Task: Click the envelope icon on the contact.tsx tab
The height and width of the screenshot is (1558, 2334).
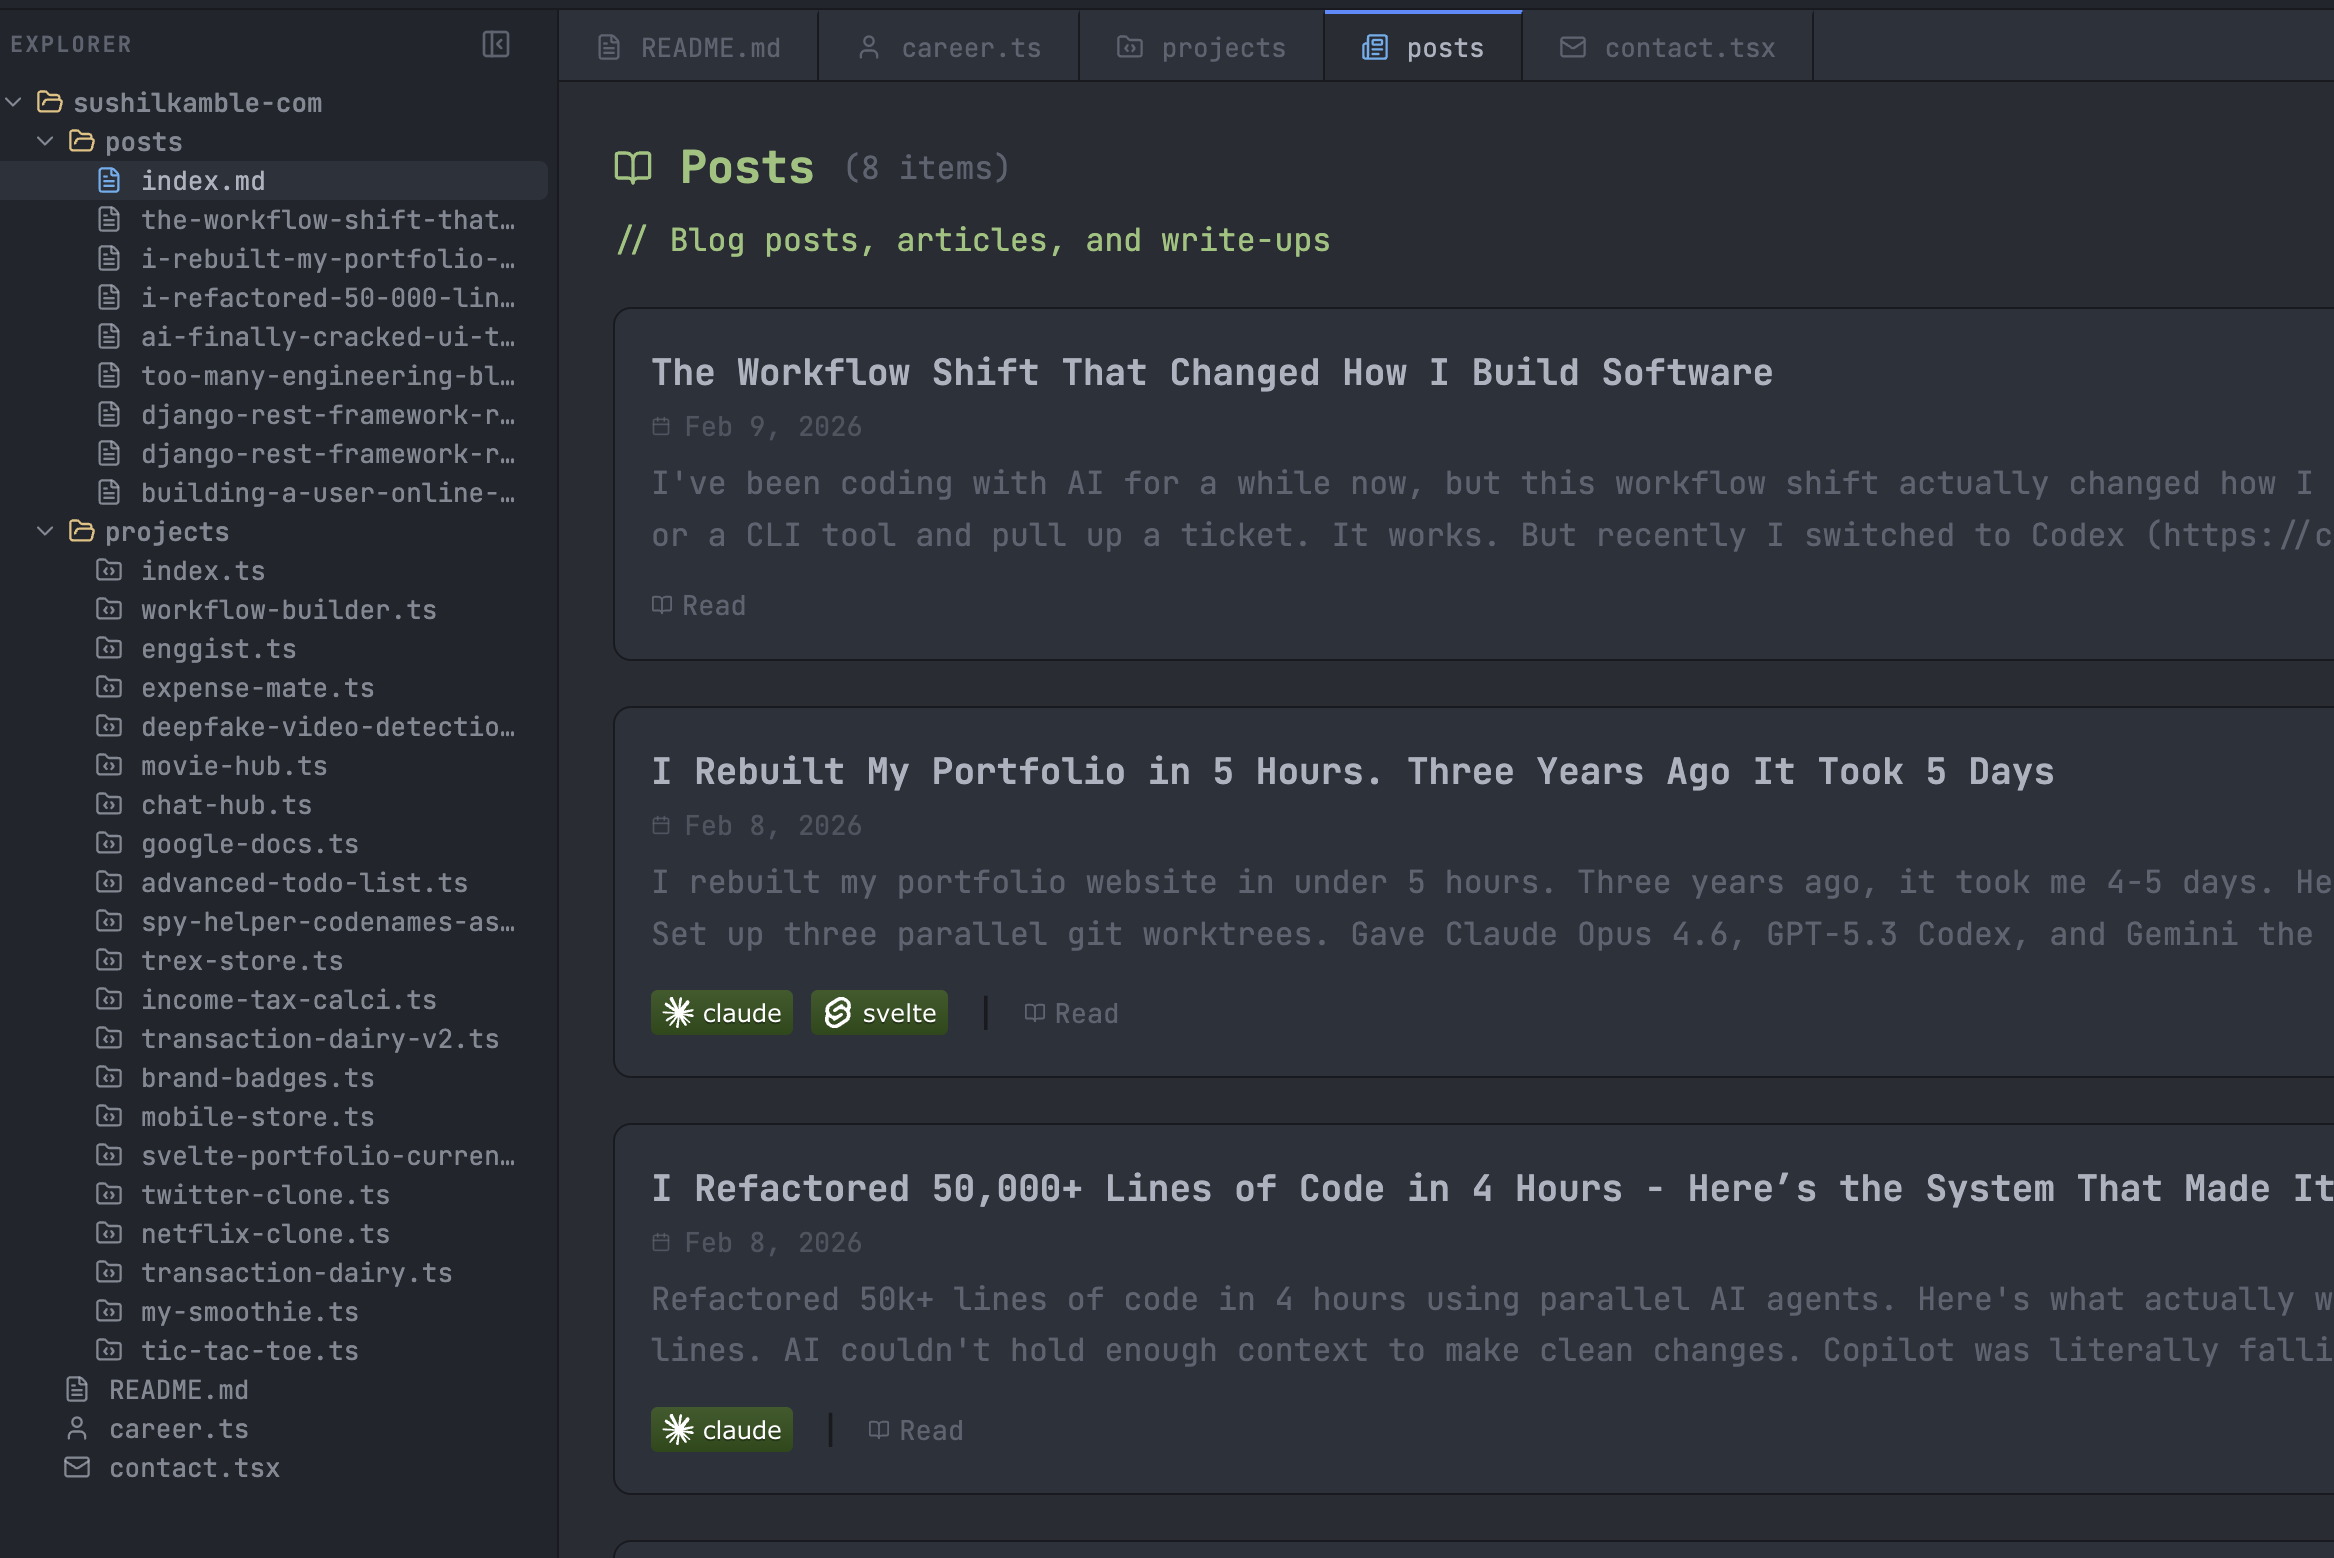Action: pyautogui.click(x=1573, y=46)
